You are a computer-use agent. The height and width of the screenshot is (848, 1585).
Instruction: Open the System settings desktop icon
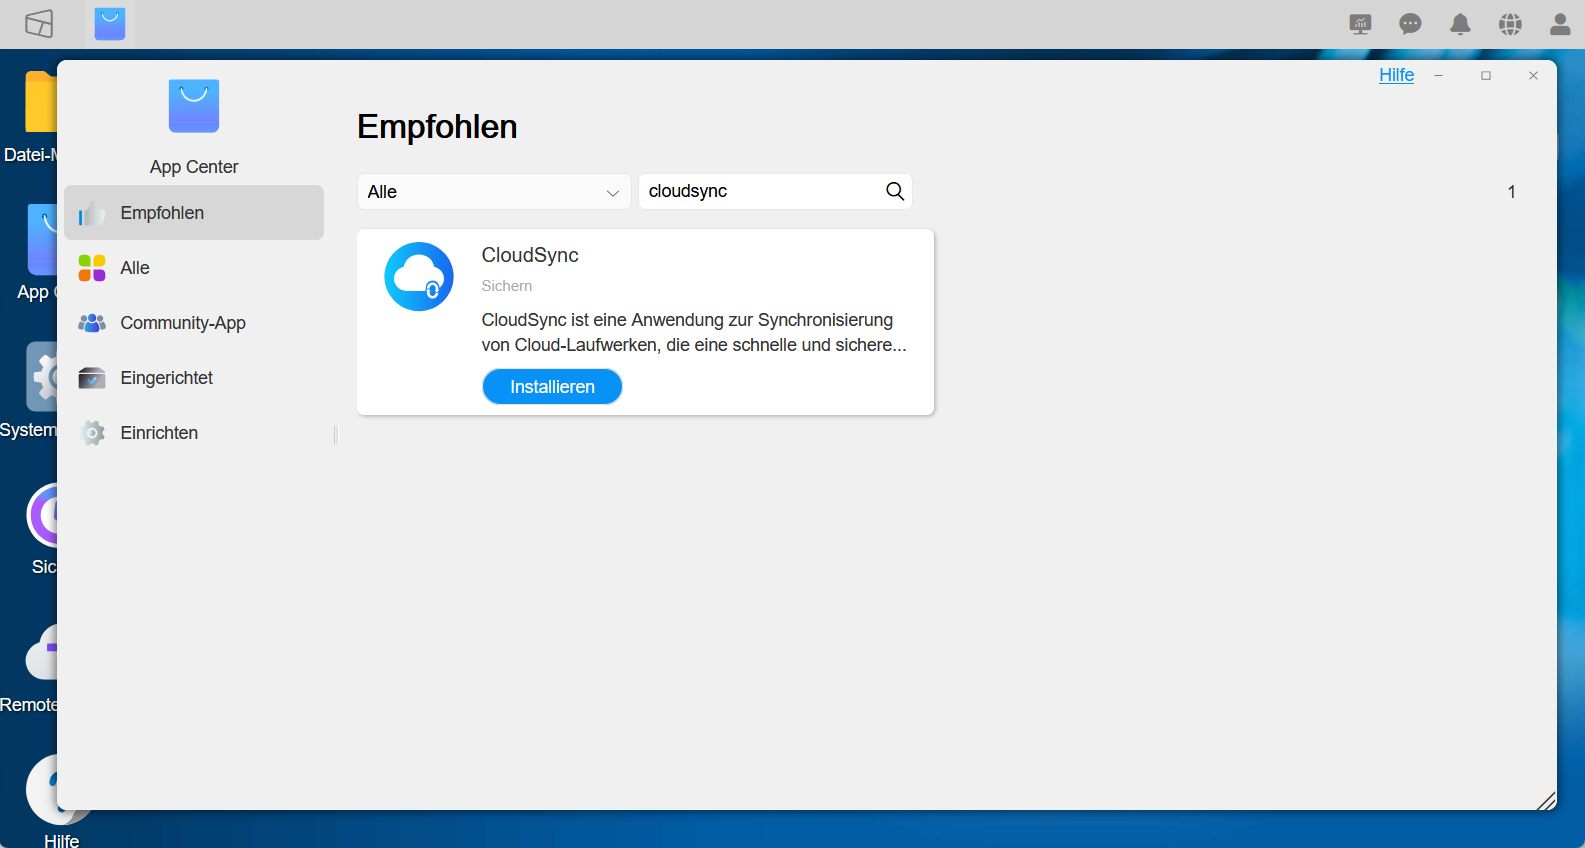(42, 377)
